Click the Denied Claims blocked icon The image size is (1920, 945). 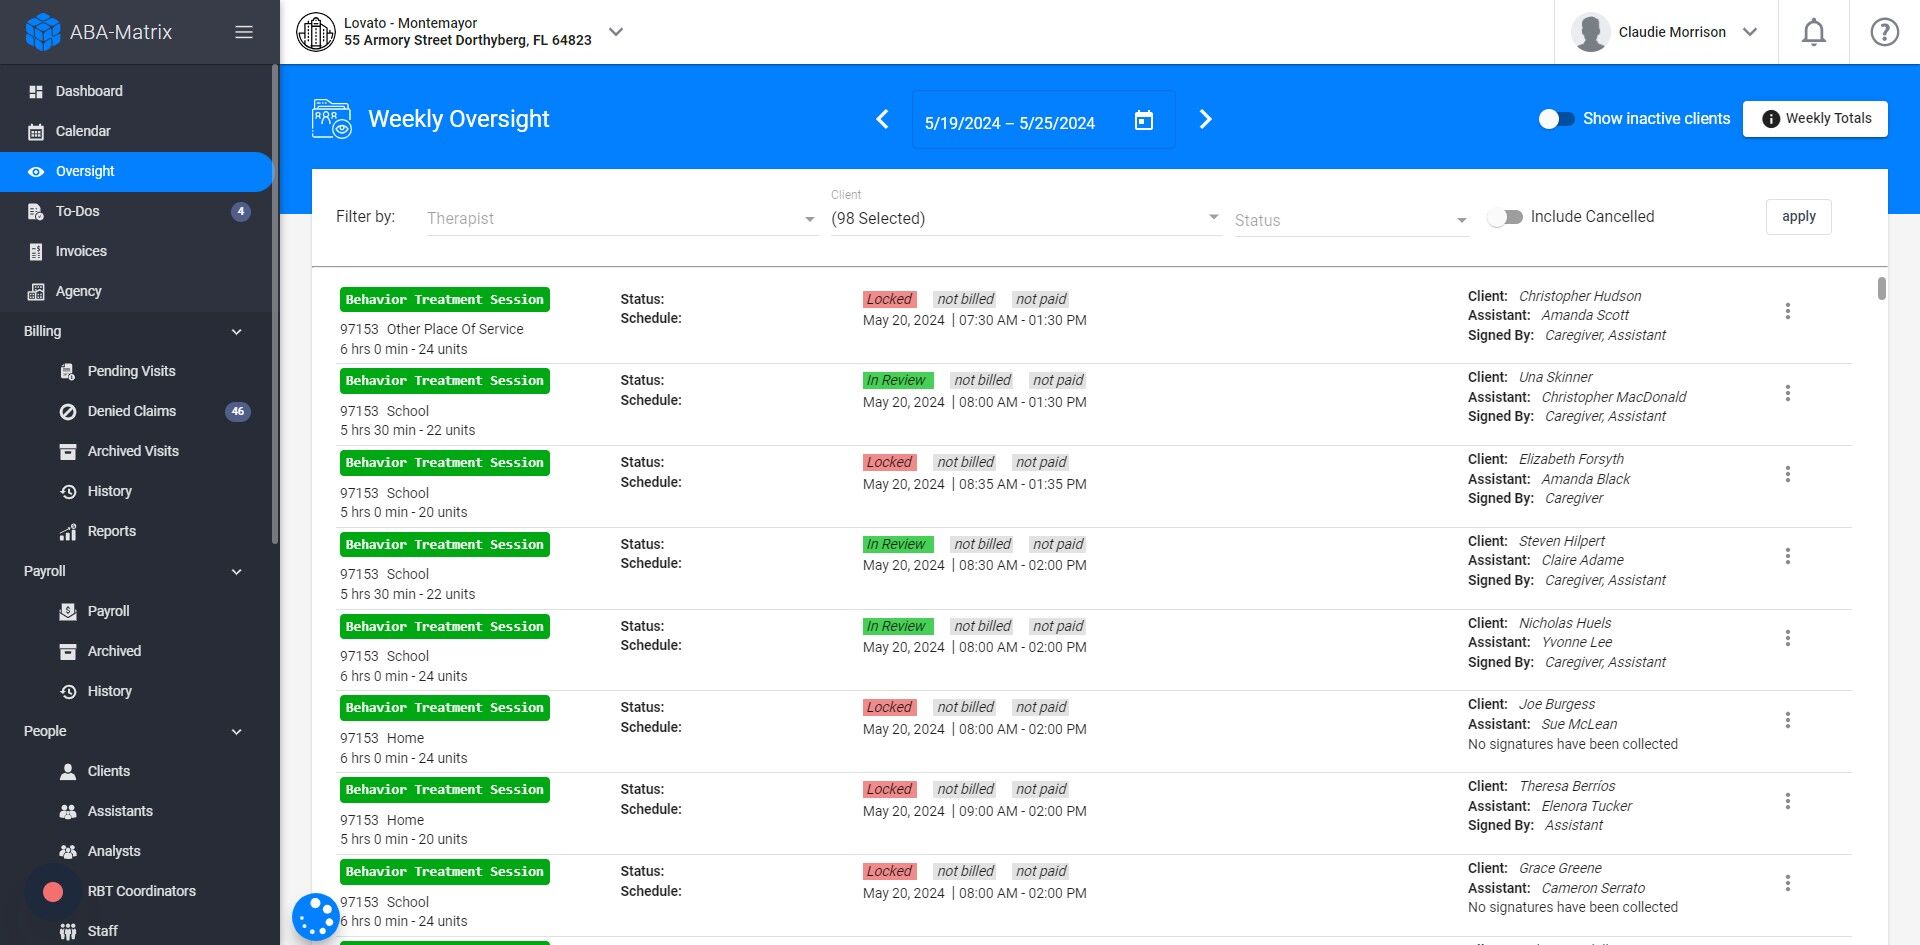tap(68, 412)
